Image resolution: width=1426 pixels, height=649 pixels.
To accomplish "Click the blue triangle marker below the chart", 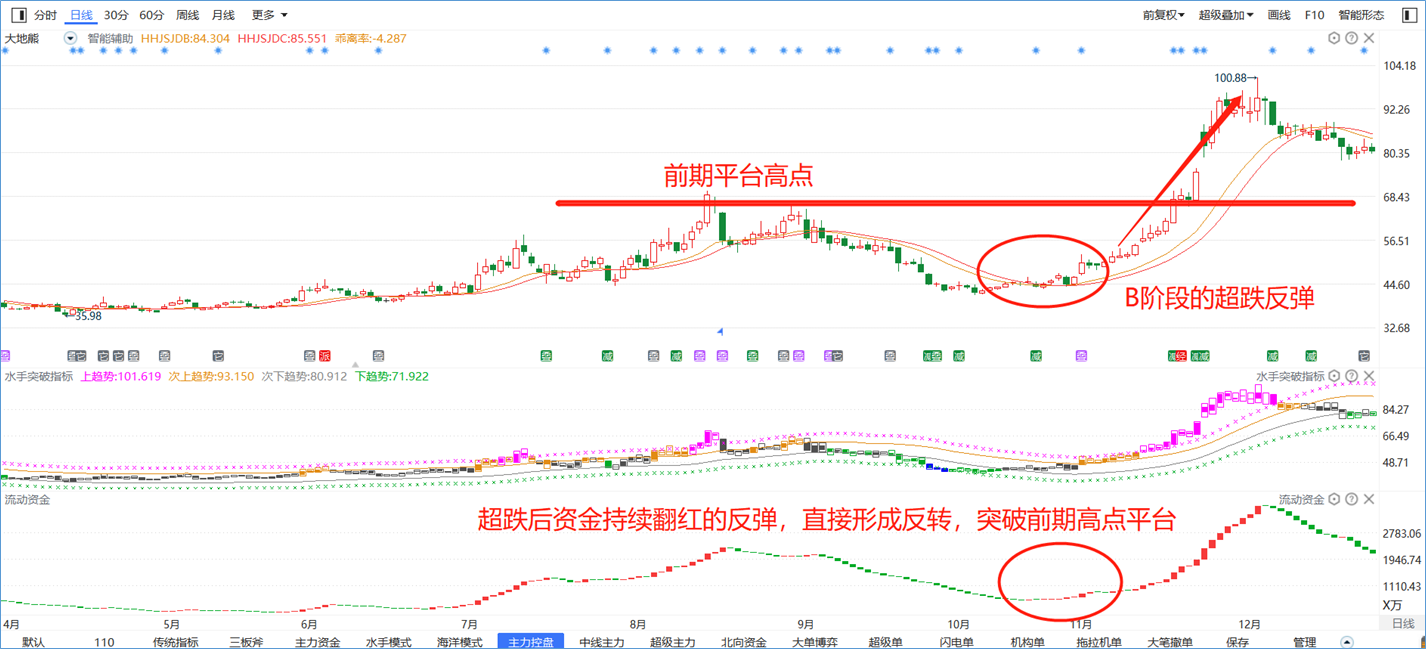I will click(720, 331).
